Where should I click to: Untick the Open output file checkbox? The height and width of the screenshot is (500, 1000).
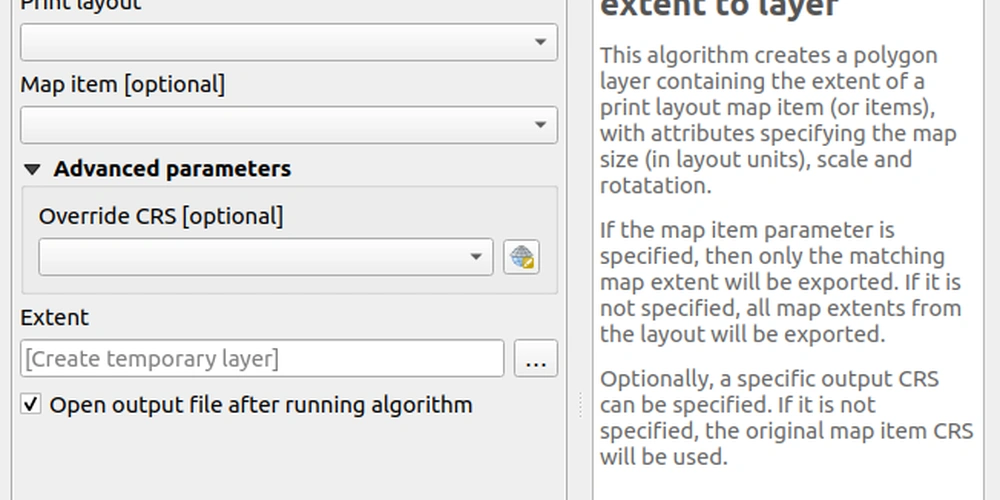[31, 405]
